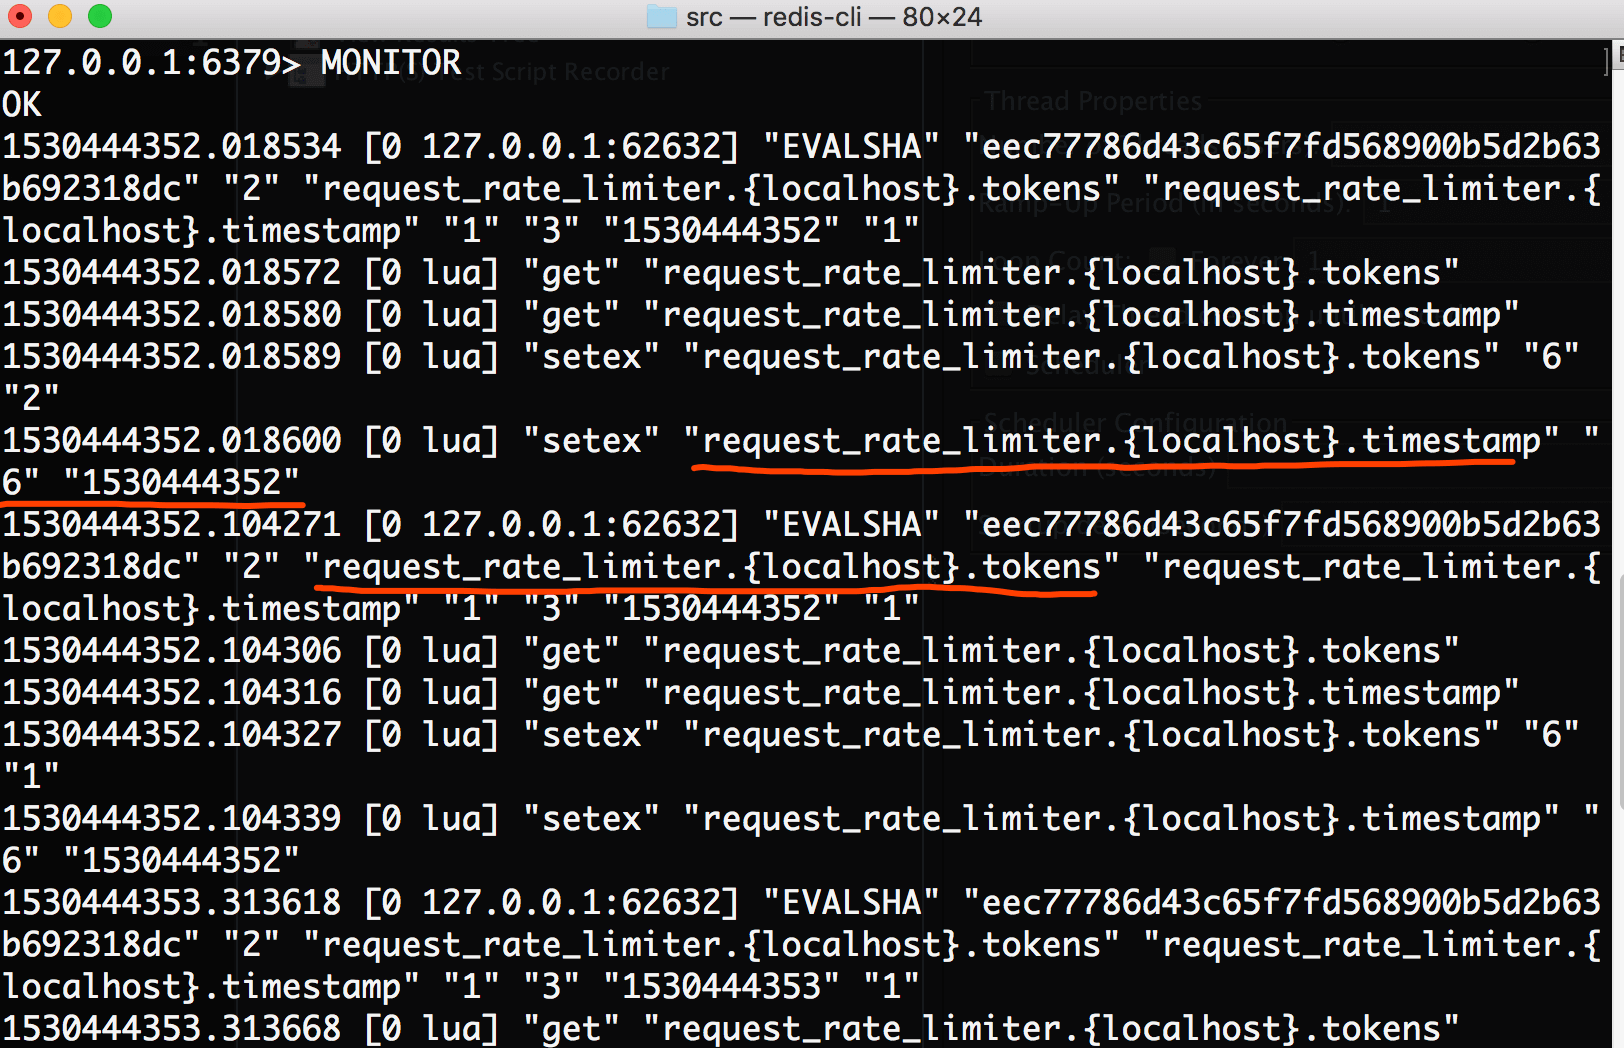Click the OK response line

coord(22,105)
